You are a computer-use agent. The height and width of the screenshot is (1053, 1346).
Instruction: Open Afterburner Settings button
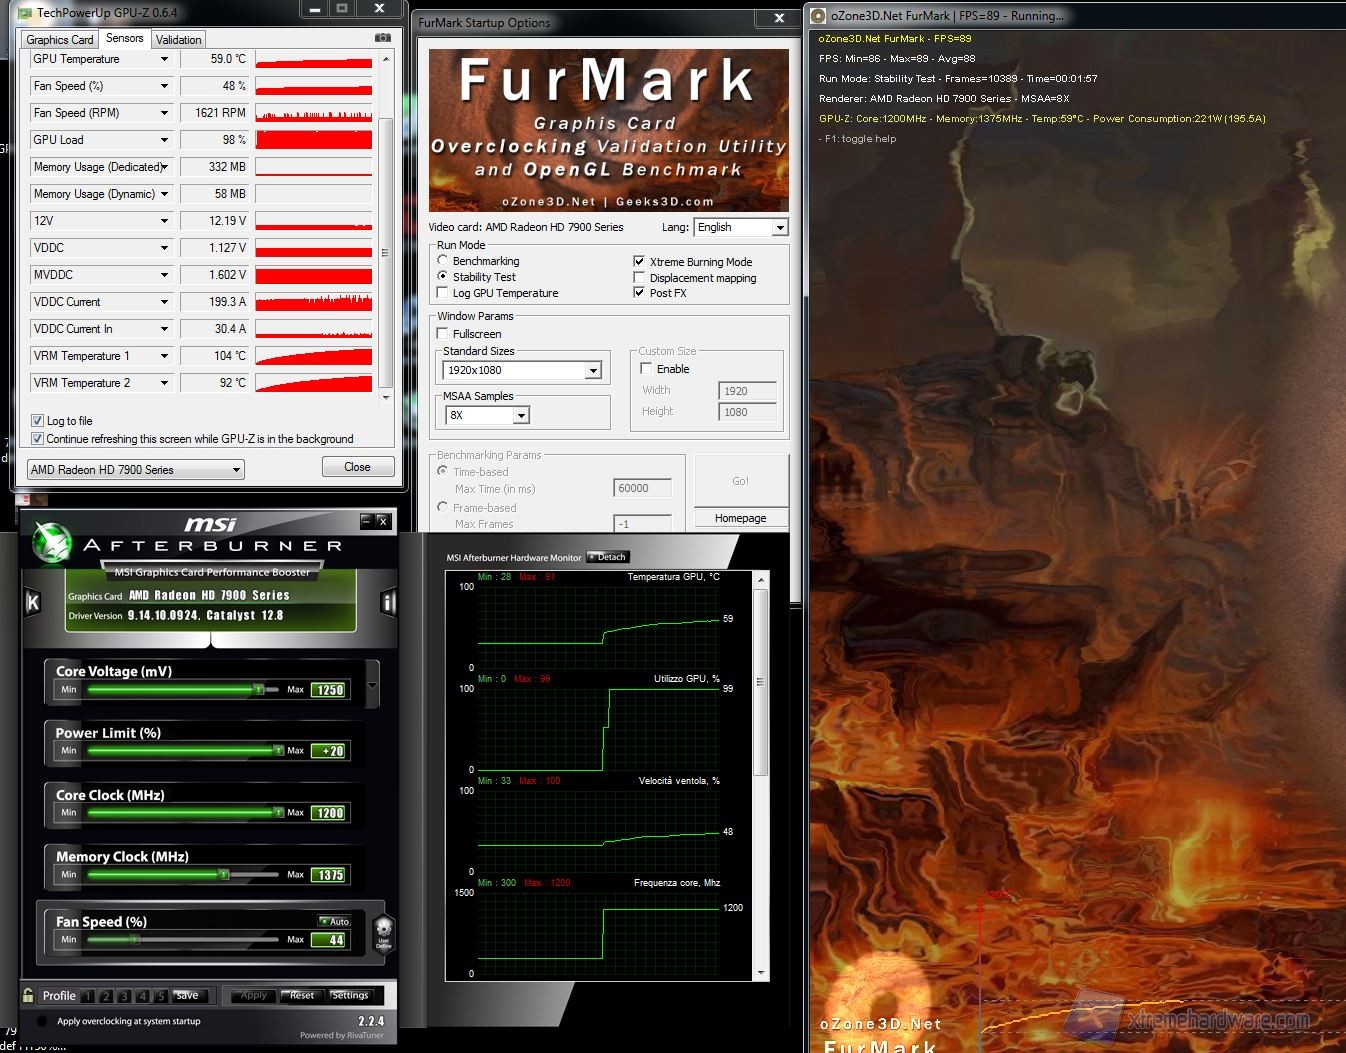(x=350, y=995)
